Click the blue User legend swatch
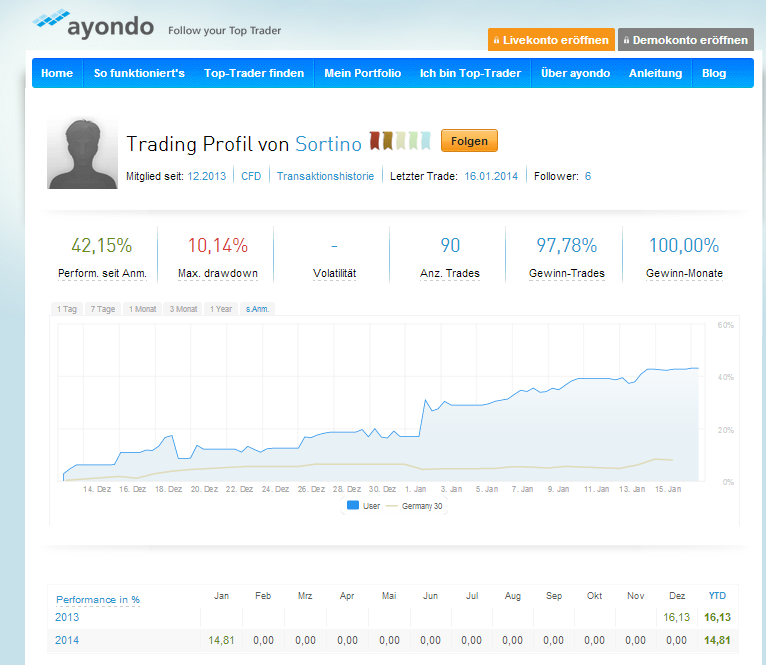The image size is (766, 665). [x=352, y=505]
